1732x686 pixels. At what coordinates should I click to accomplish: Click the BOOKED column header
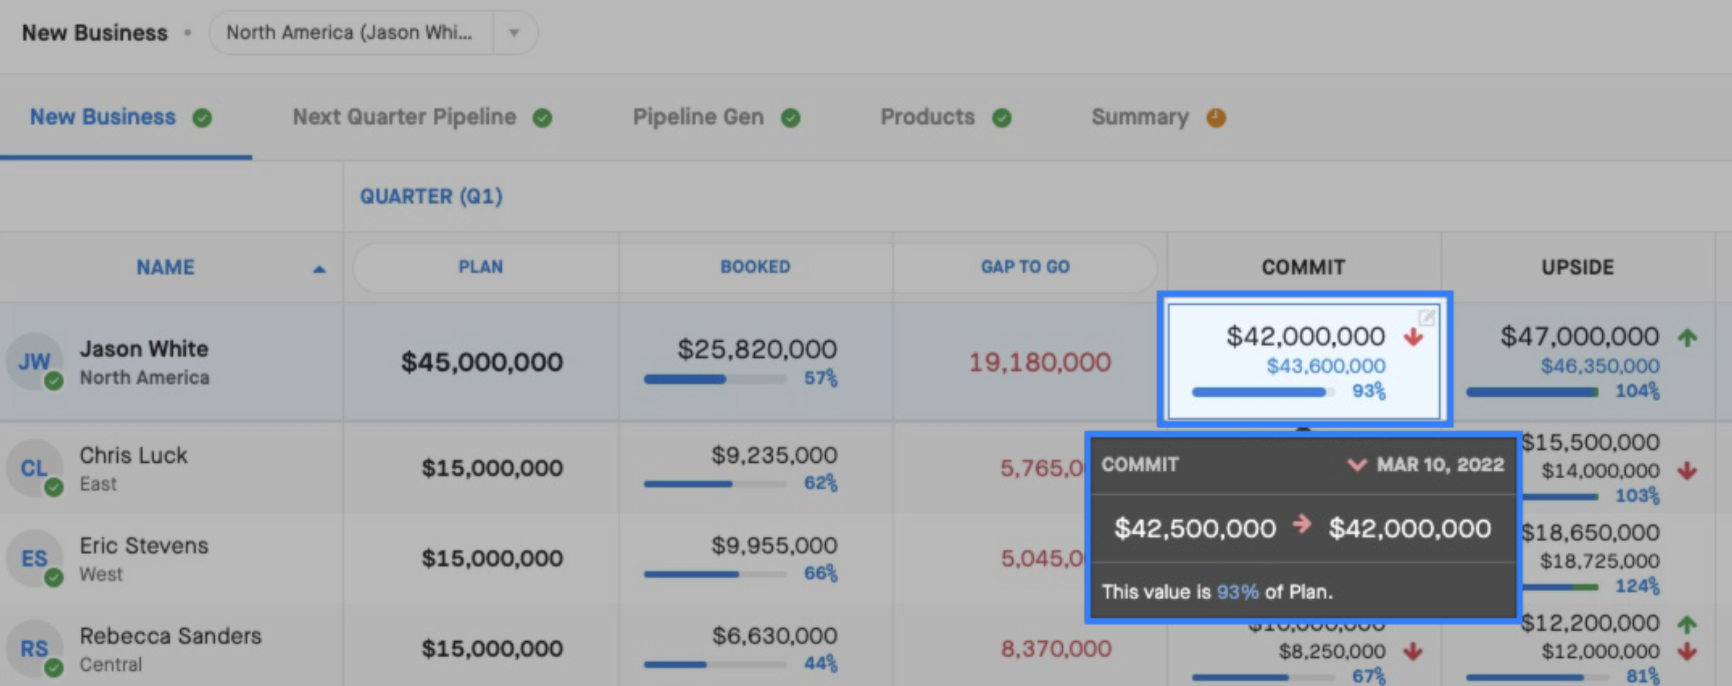755,267
